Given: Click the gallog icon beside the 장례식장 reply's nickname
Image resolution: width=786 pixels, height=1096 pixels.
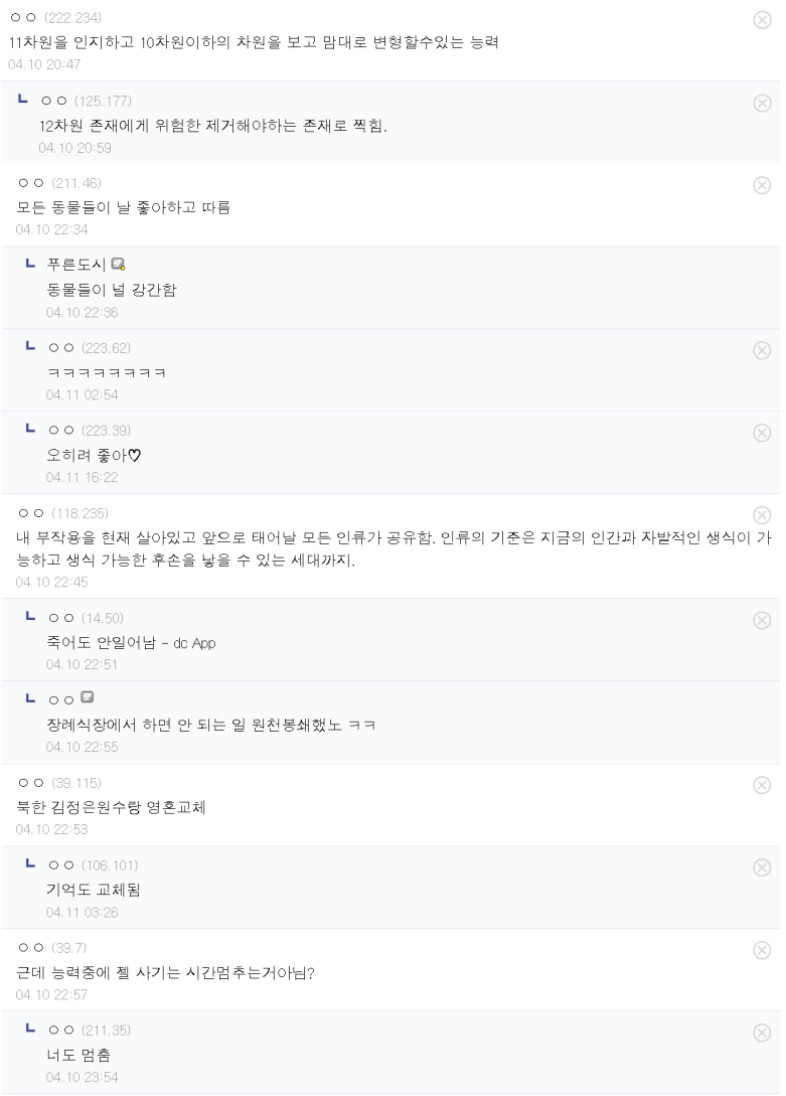Looking at the screenshot, I should [87, 697].
